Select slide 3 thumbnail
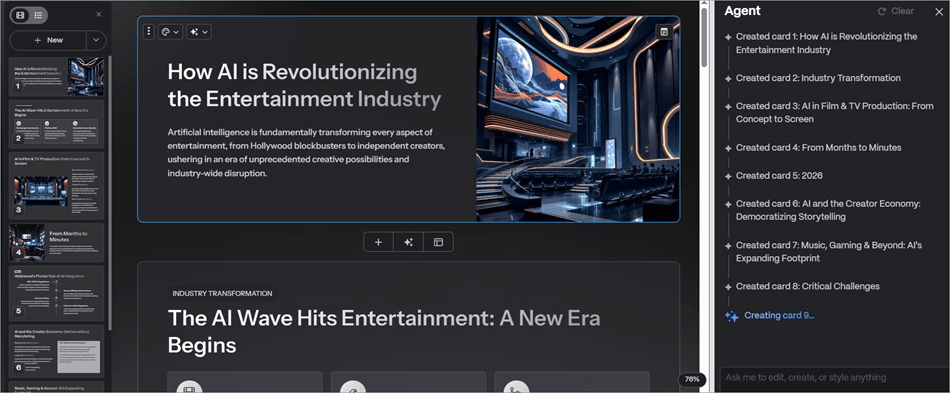The width and height of the screenshot is (950, 393). 56,185
